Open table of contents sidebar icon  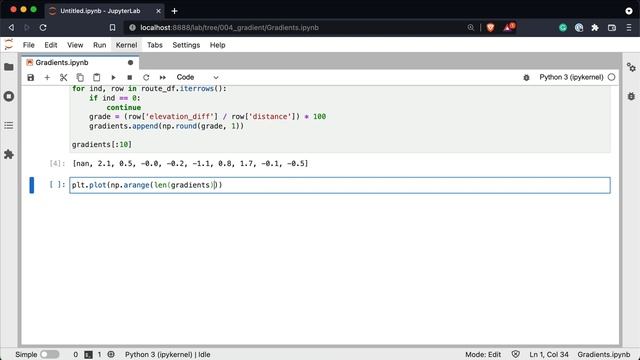pos(9,125)
